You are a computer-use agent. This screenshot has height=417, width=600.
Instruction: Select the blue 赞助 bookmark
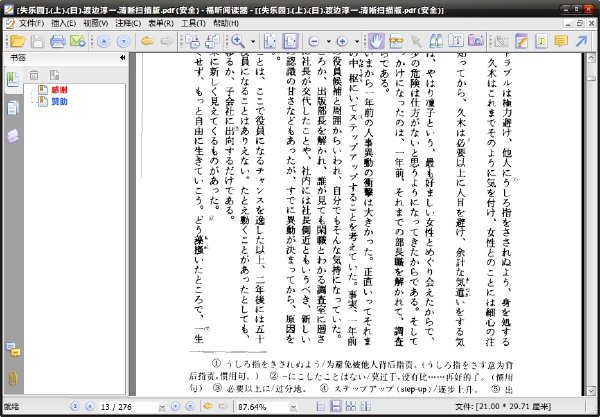tap(59, 101)
